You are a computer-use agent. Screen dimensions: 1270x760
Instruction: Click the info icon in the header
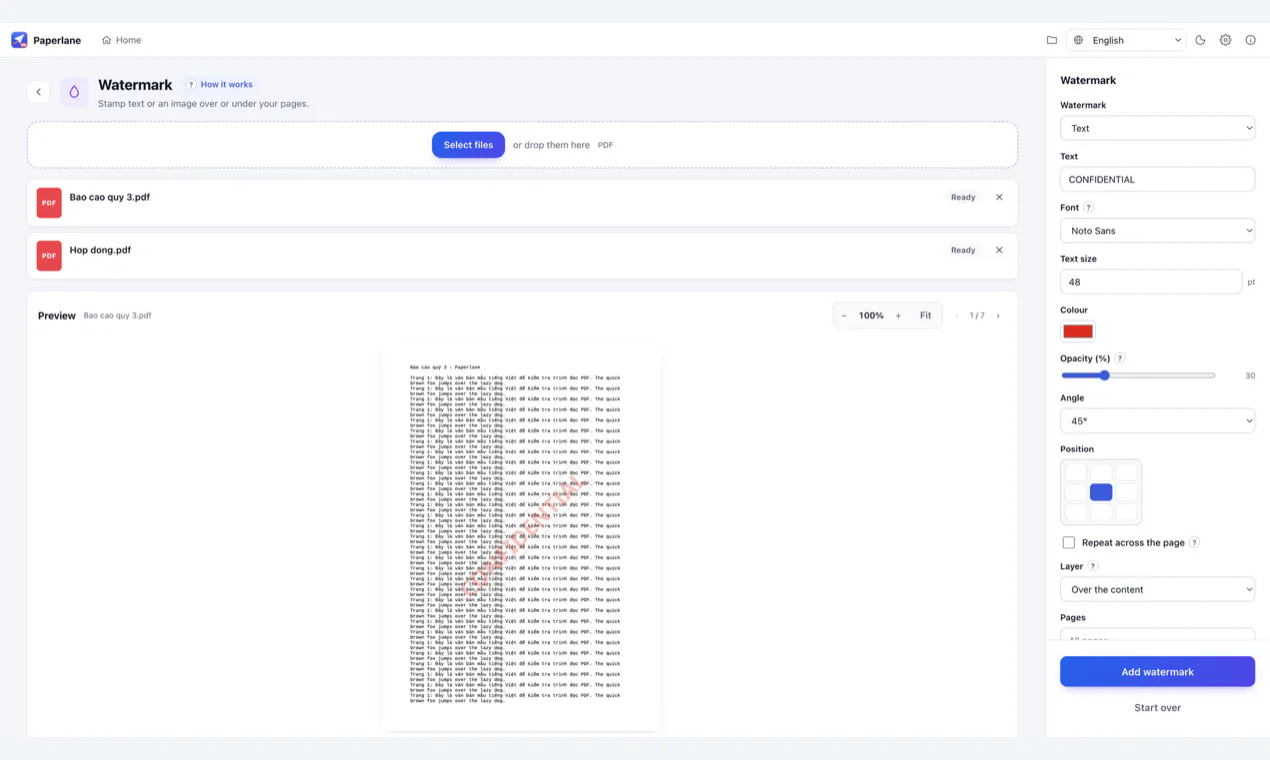tap(1250, 40)
